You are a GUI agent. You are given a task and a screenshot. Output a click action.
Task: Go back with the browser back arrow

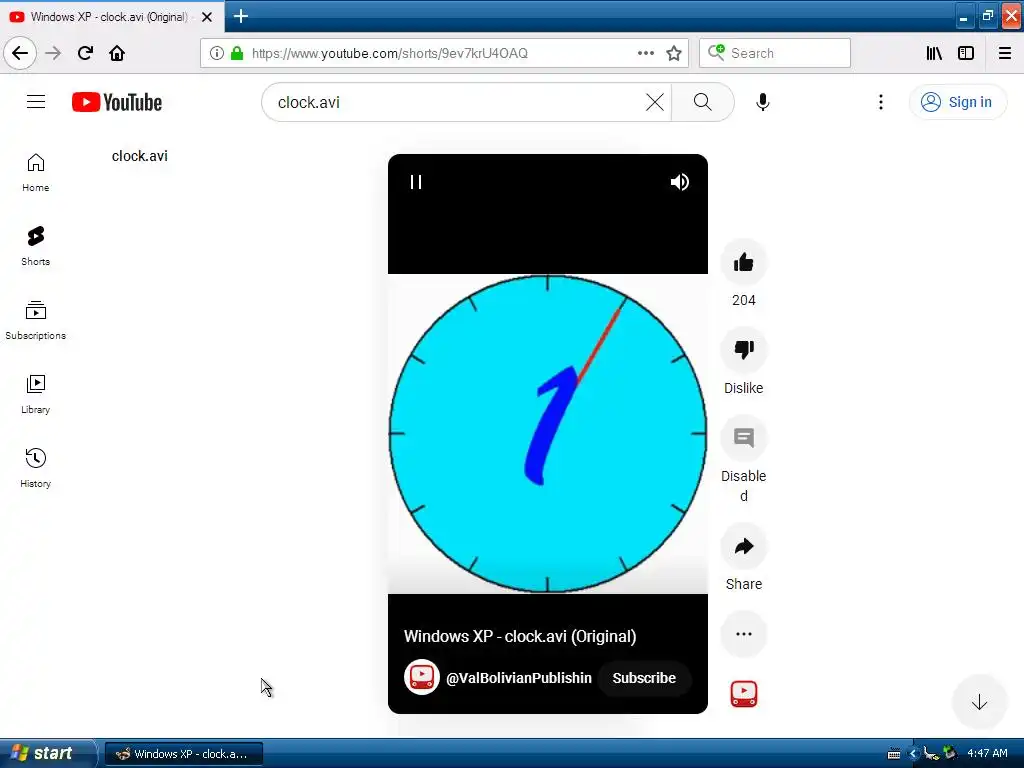(20, 53)
